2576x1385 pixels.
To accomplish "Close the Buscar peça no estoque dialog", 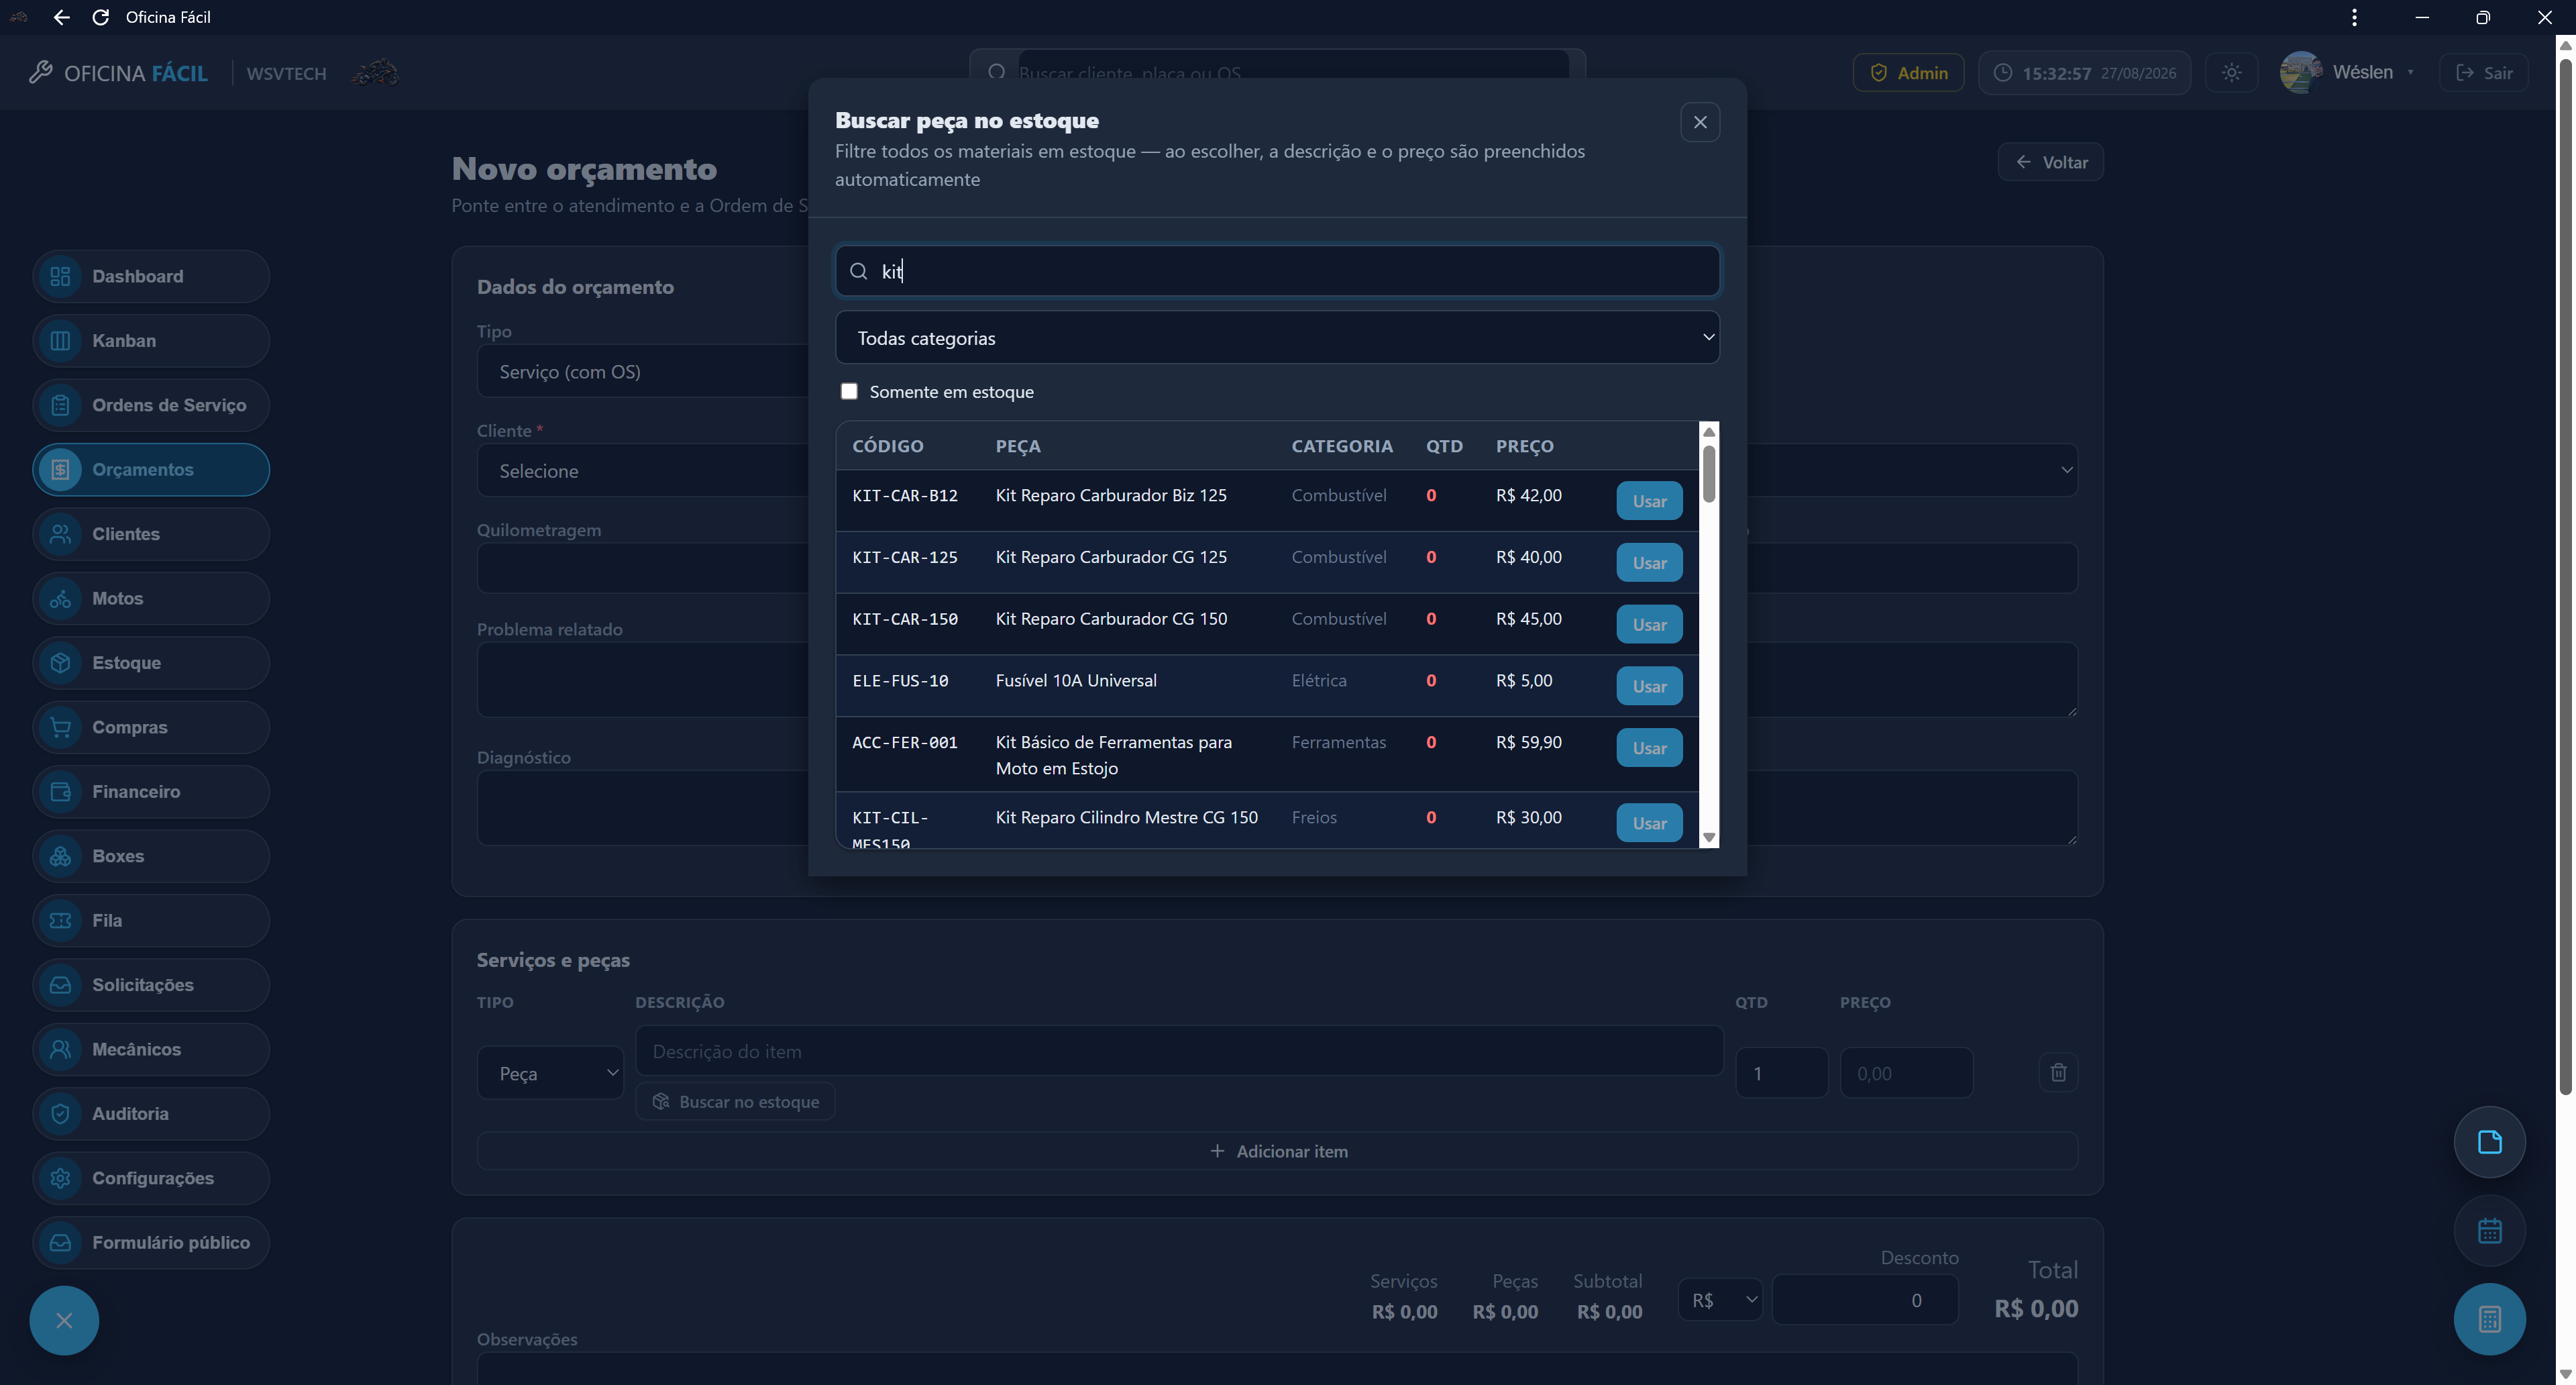I will (x=1700, y=122).
